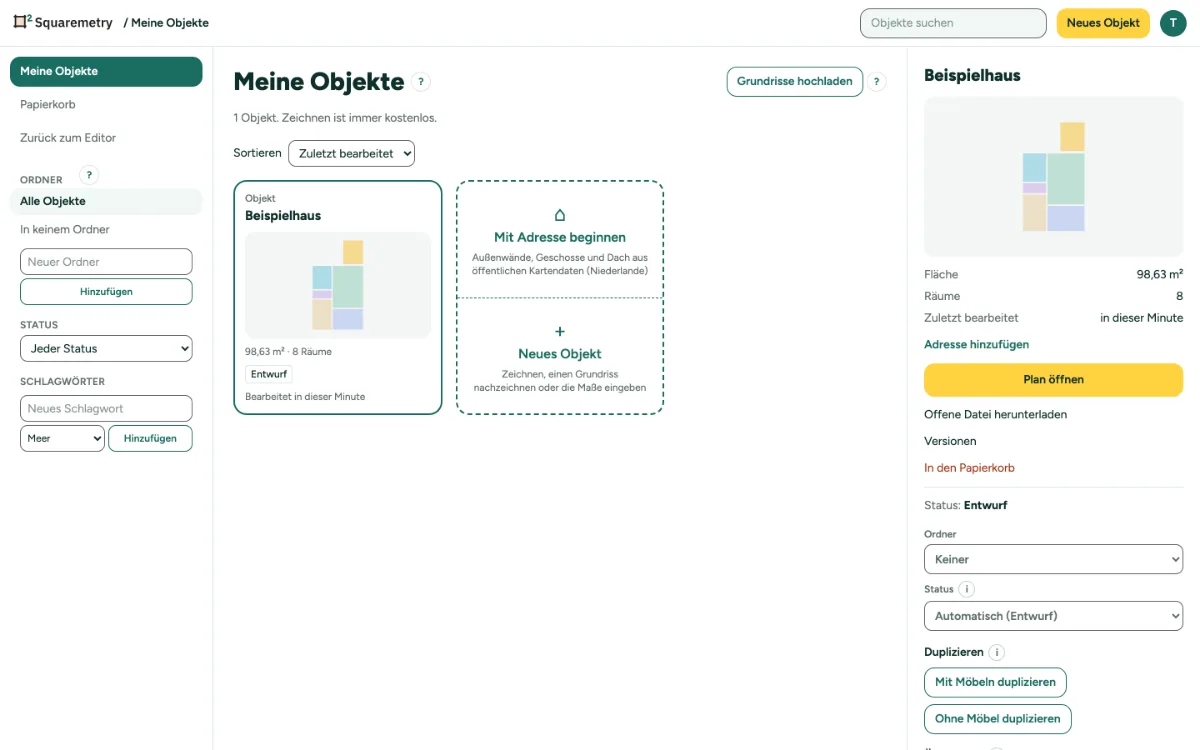Click the help icon next to ORDNER

coord(89,176)
